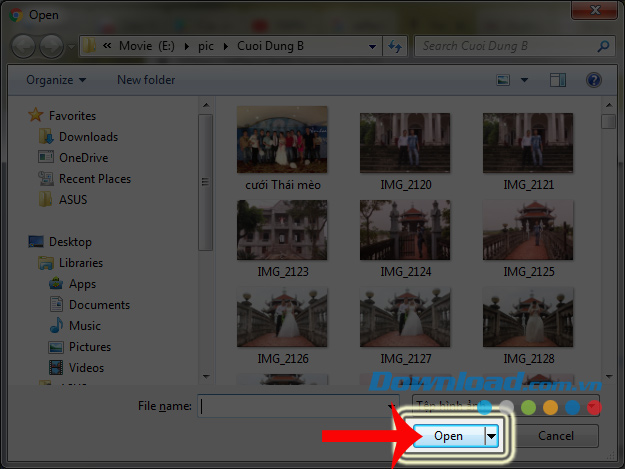Image resolution: width=625 pixels, height=469 pixels.
Task: Open recent locations dropdown beside navigation arrows
Action: [72, 47]
